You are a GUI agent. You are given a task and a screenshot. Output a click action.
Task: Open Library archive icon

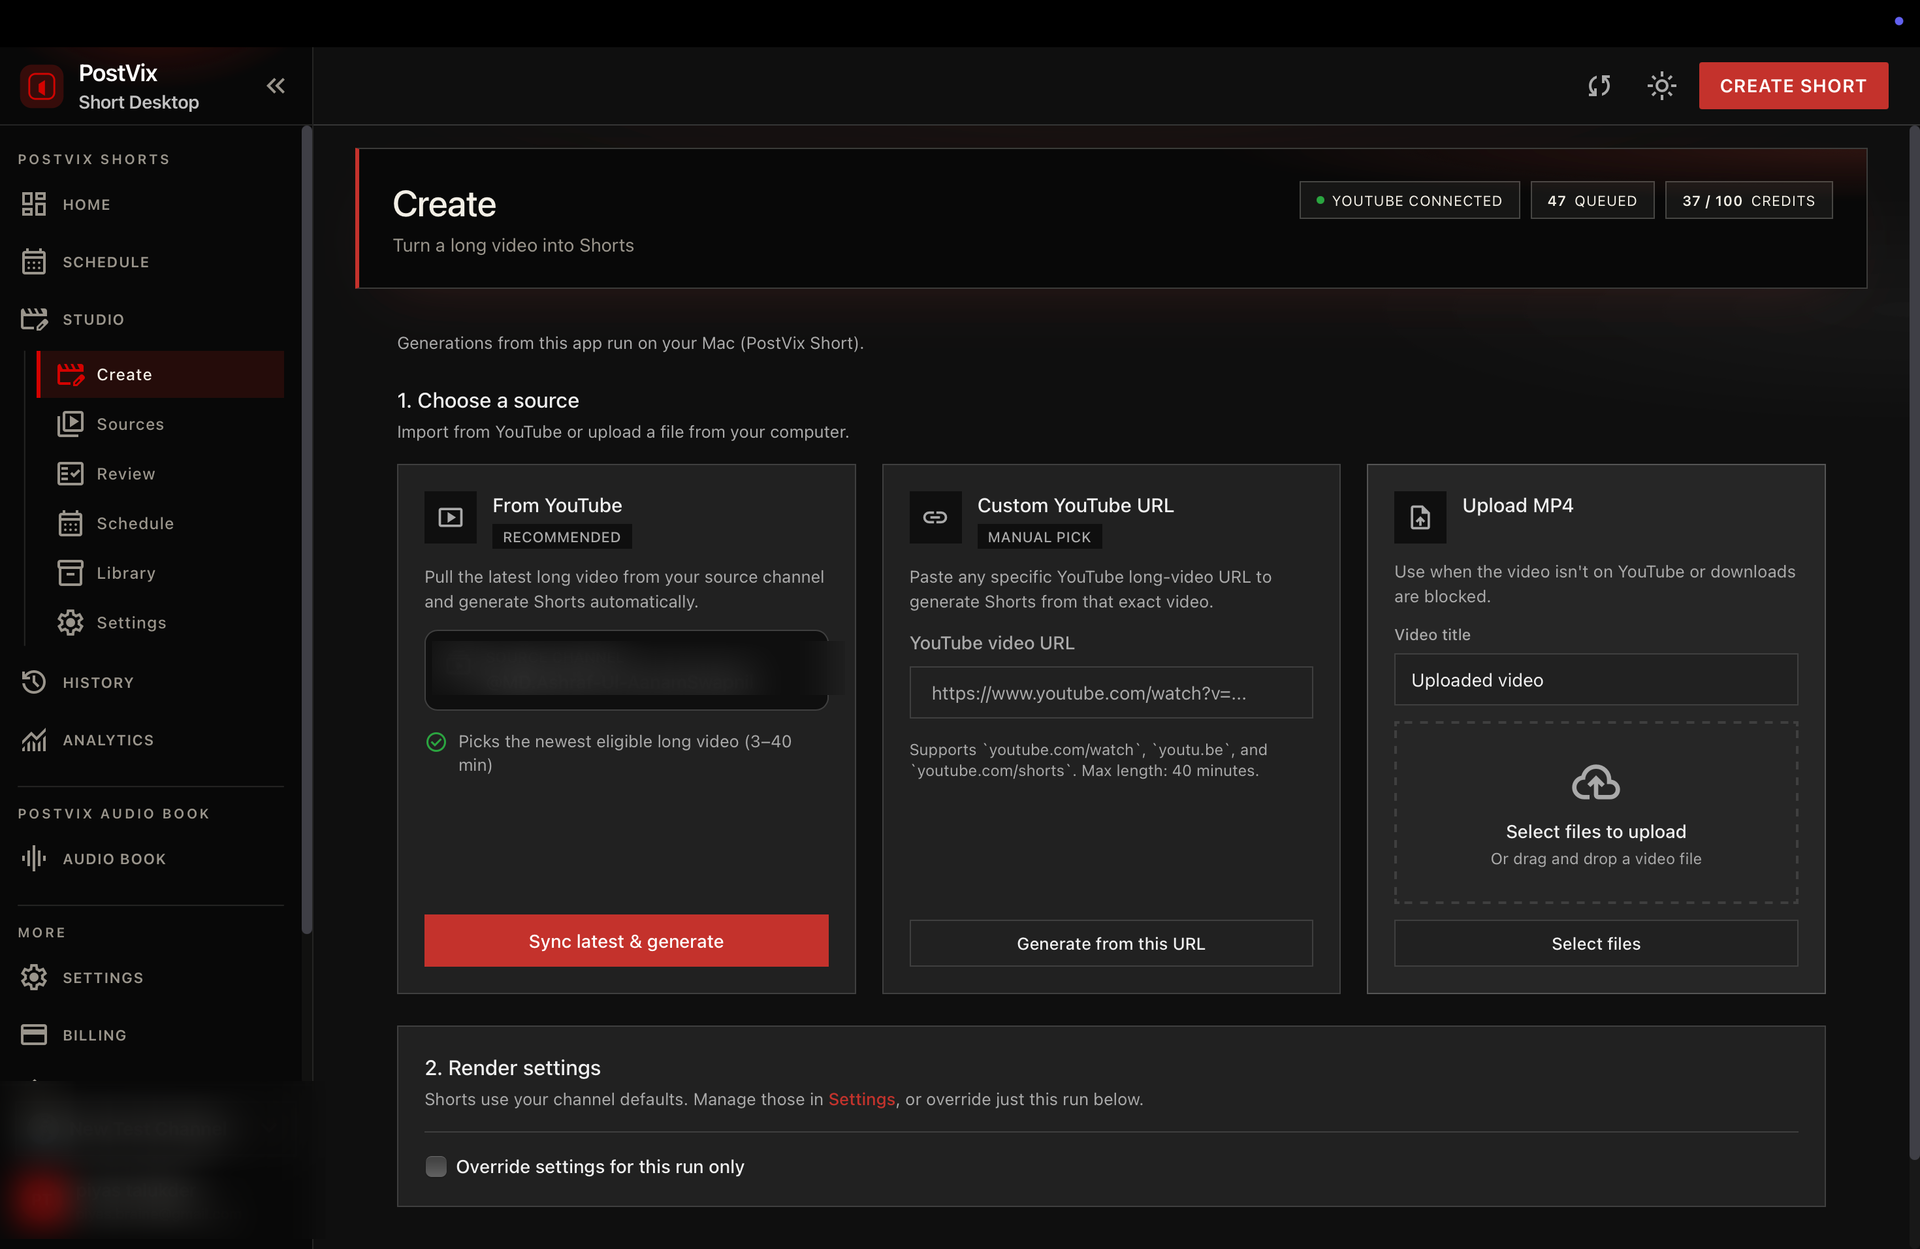71,573
